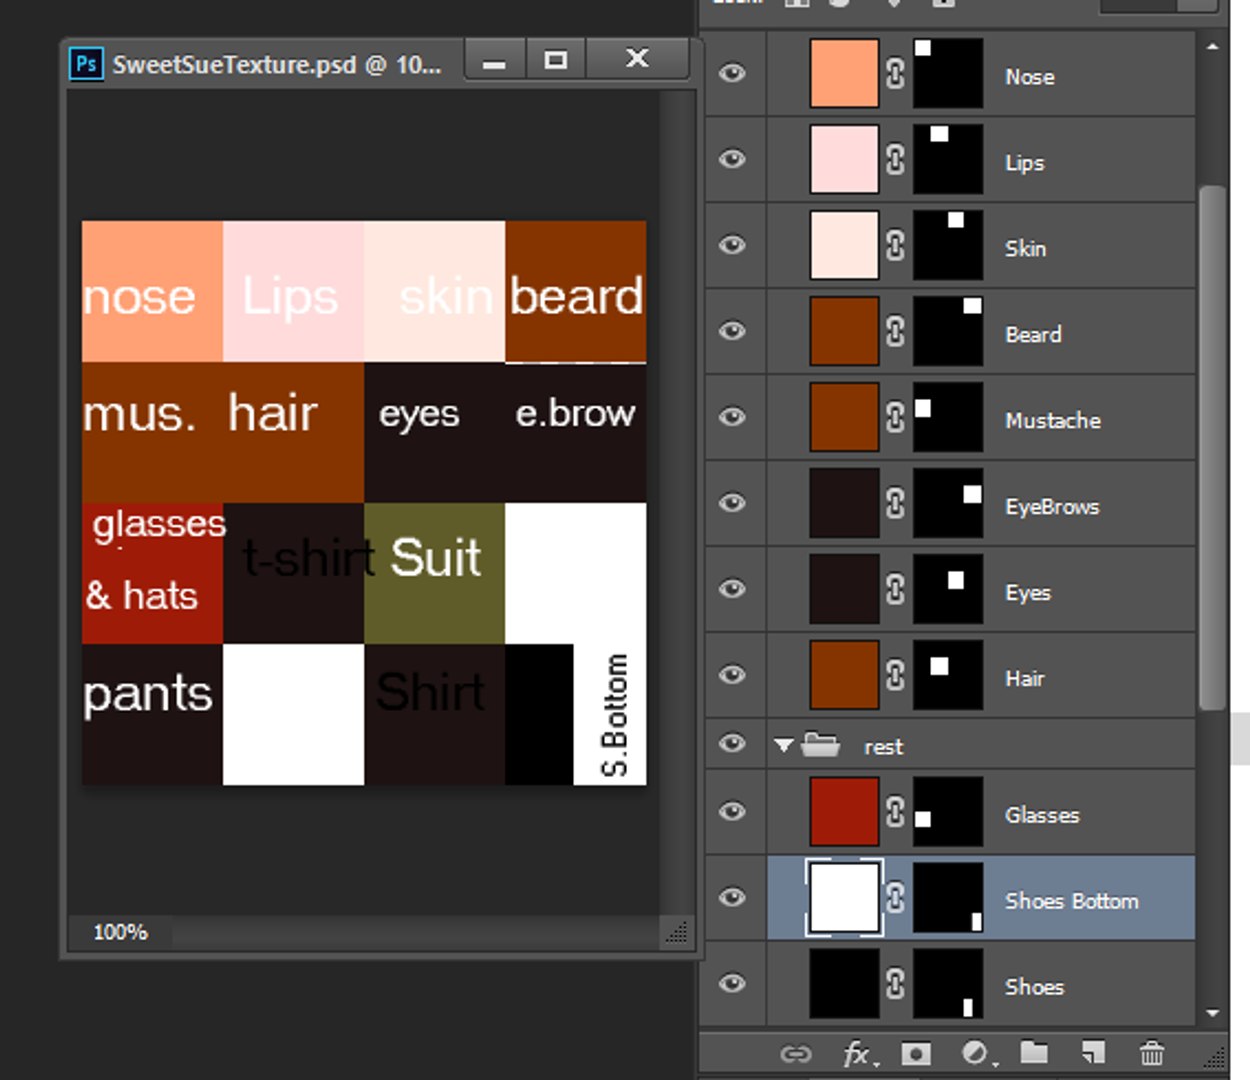The image size is (1250, 1080).
Task: Collapse the rest layer group
Action: 784,745
